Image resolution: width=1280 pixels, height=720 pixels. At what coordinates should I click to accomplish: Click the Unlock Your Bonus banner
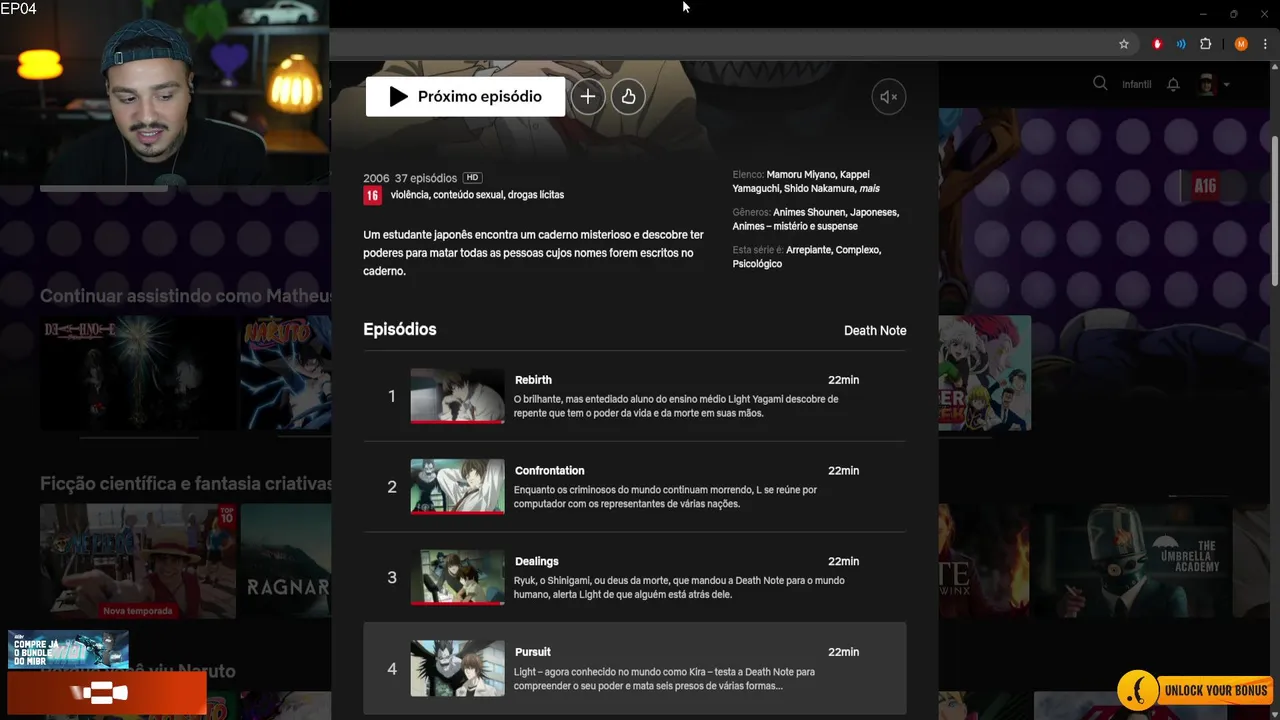coord(1195,691)
